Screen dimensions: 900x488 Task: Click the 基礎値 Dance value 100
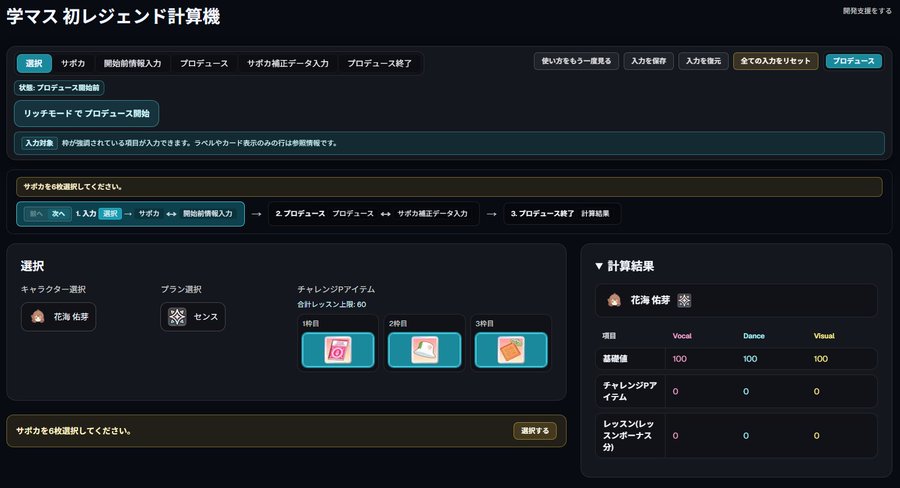[x=750, y=359]
